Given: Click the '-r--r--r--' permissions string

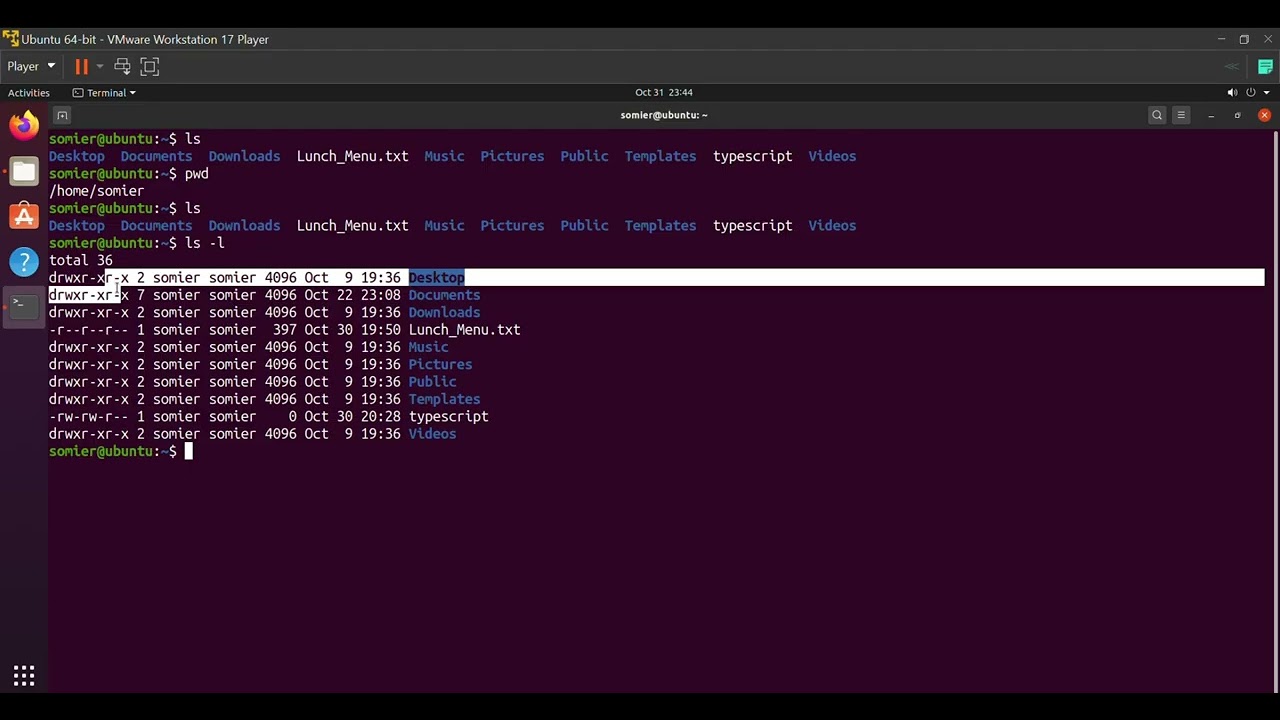Looking at the screenshot, I should pos(88,330).
